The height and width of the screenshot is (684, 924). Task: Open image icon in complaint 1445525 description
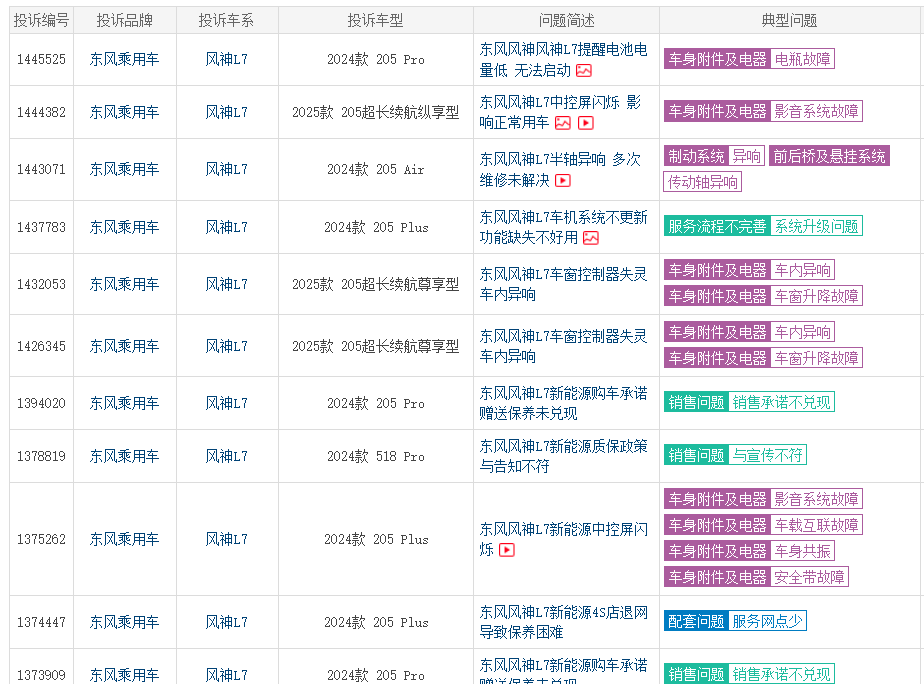click(x=583, y=71)
